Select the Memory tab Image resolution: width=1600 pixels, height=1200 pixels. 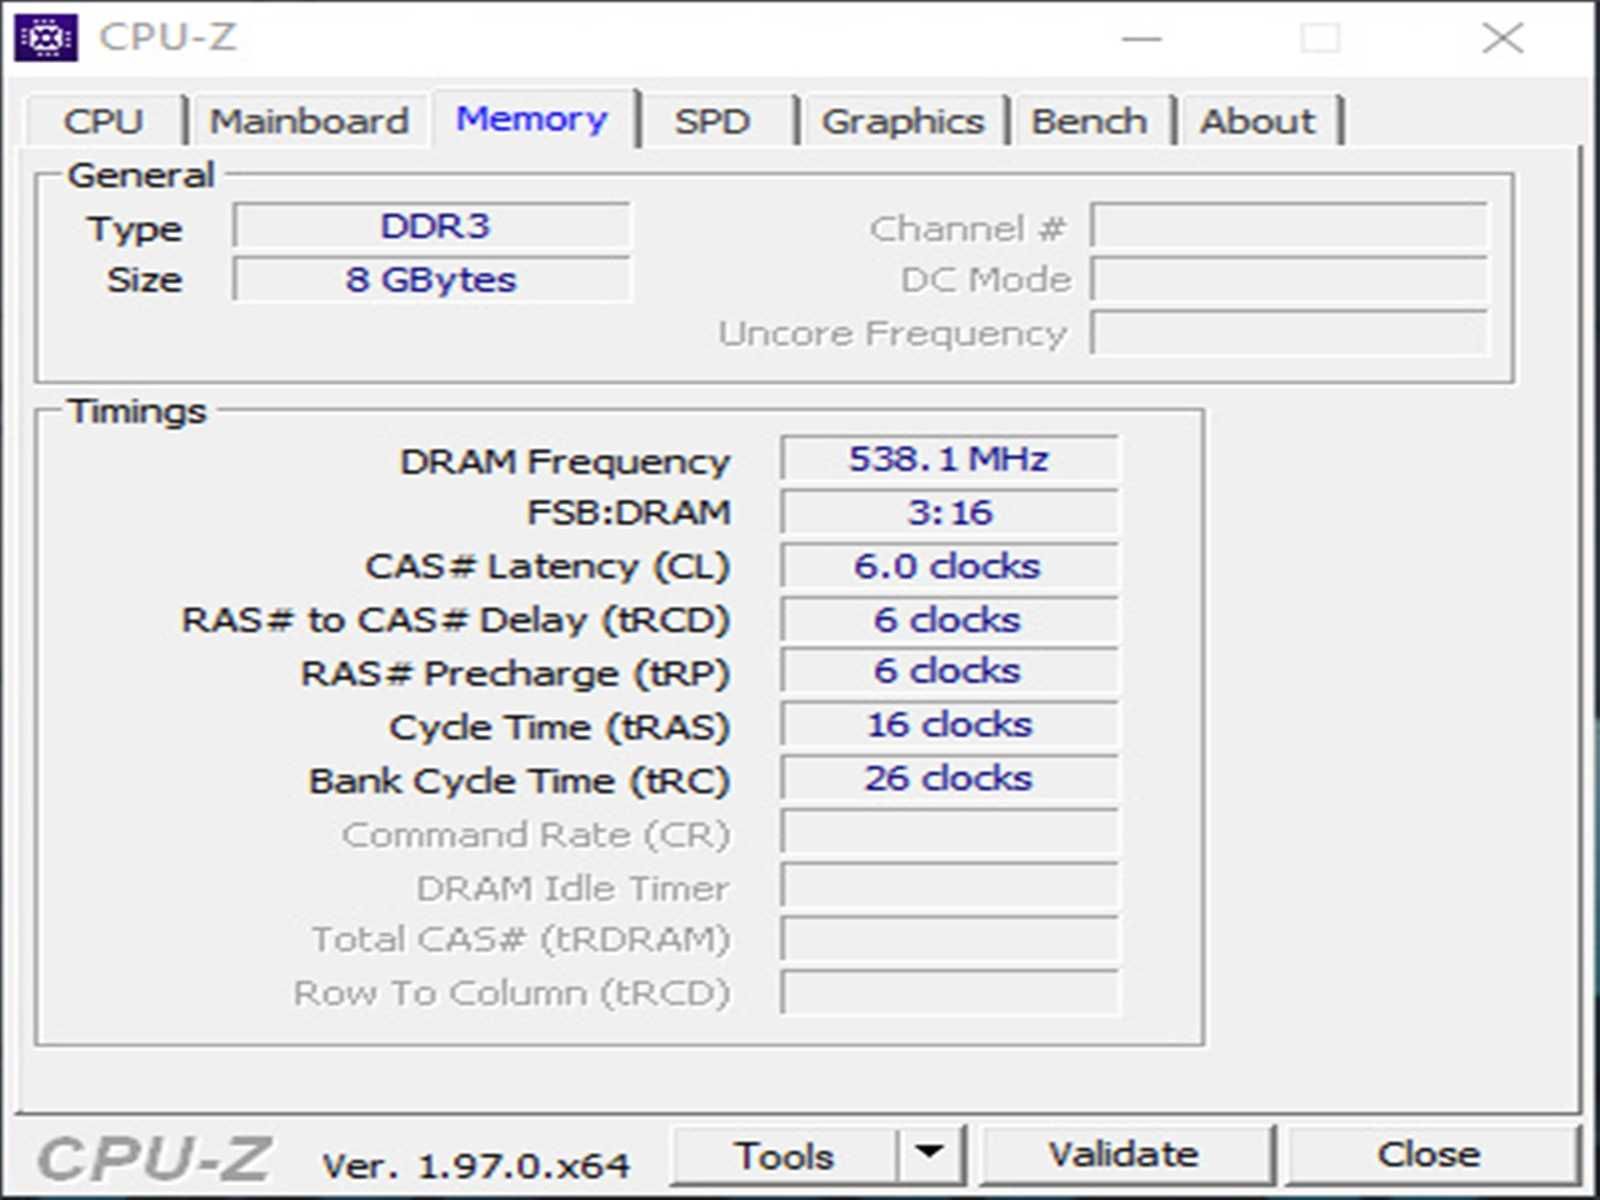(x=532, y=119)
